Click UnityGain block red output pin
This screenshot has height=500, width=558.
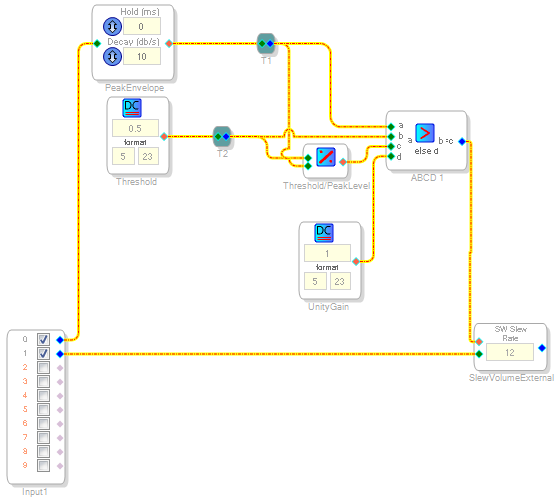(356, 262)
